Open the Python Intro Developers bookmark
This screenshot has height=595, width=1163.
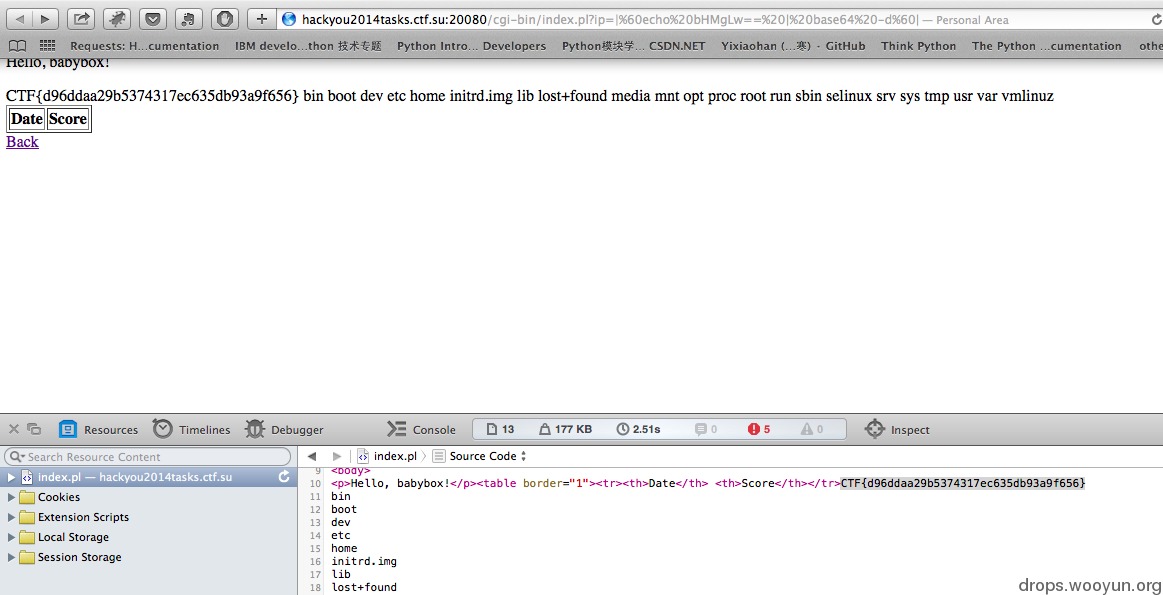471,46
